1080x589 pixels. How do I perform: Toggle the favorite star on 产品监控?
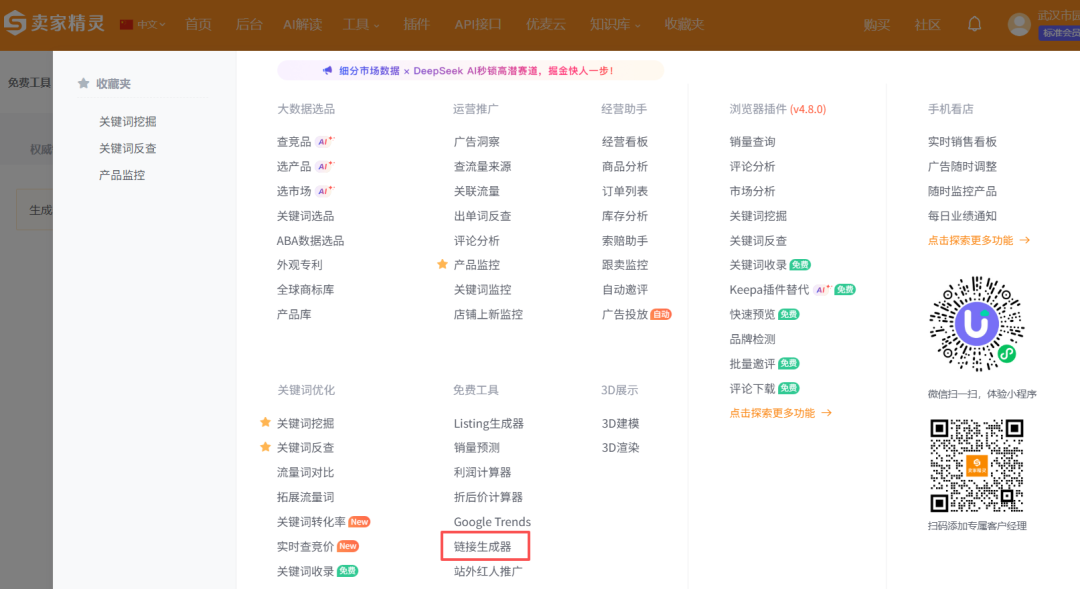click(442, 264)
